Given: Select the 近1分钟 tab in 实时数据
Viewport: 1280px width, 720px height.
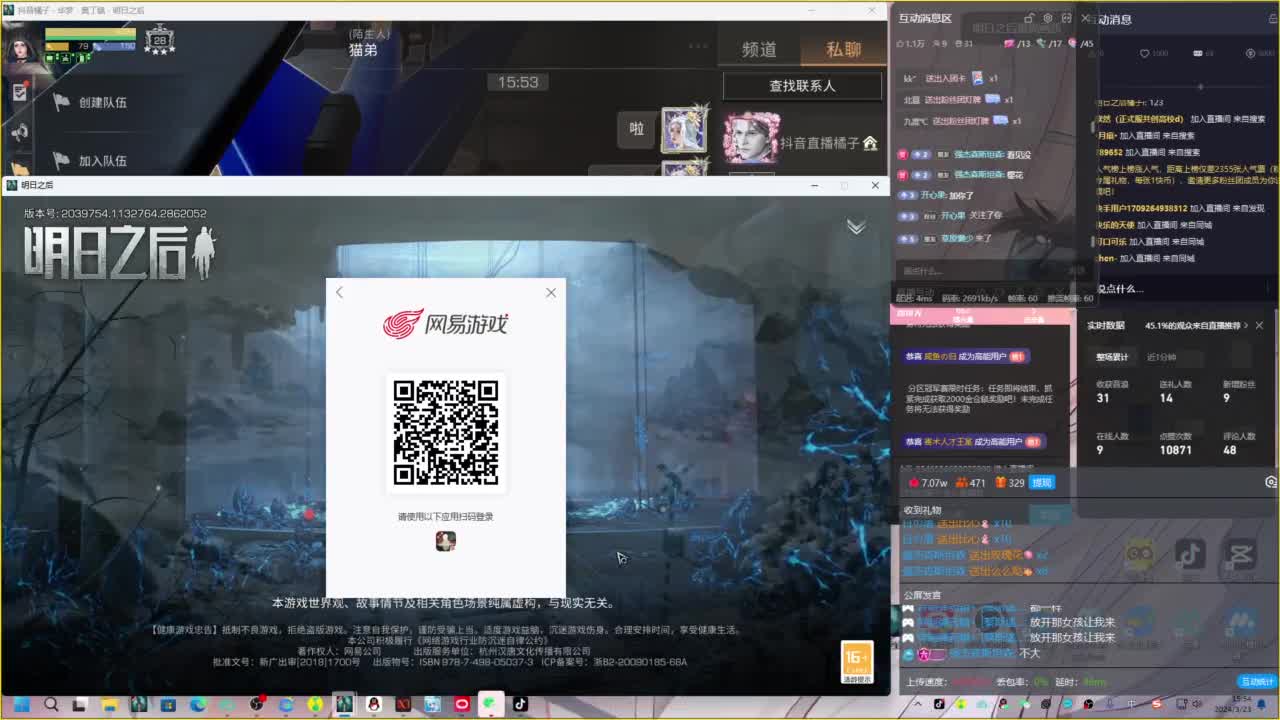Looking at the screenshot, I should click(1161, 357).
